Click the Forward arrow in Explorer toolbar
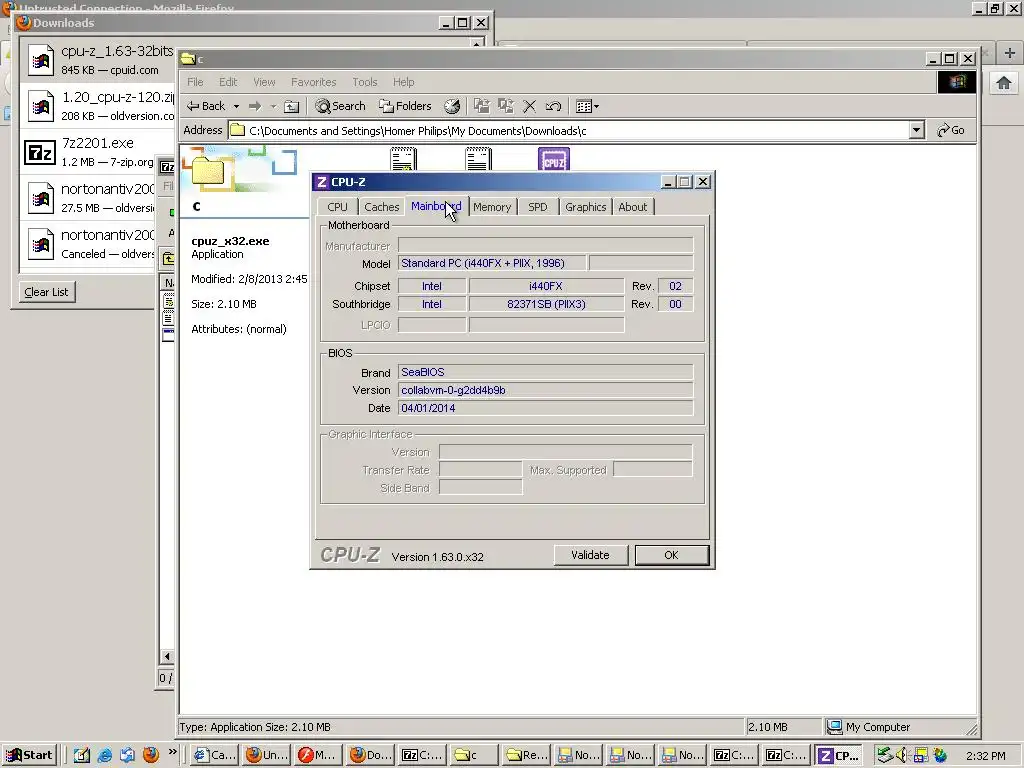 pyautogui.click(x=255, y=106)
